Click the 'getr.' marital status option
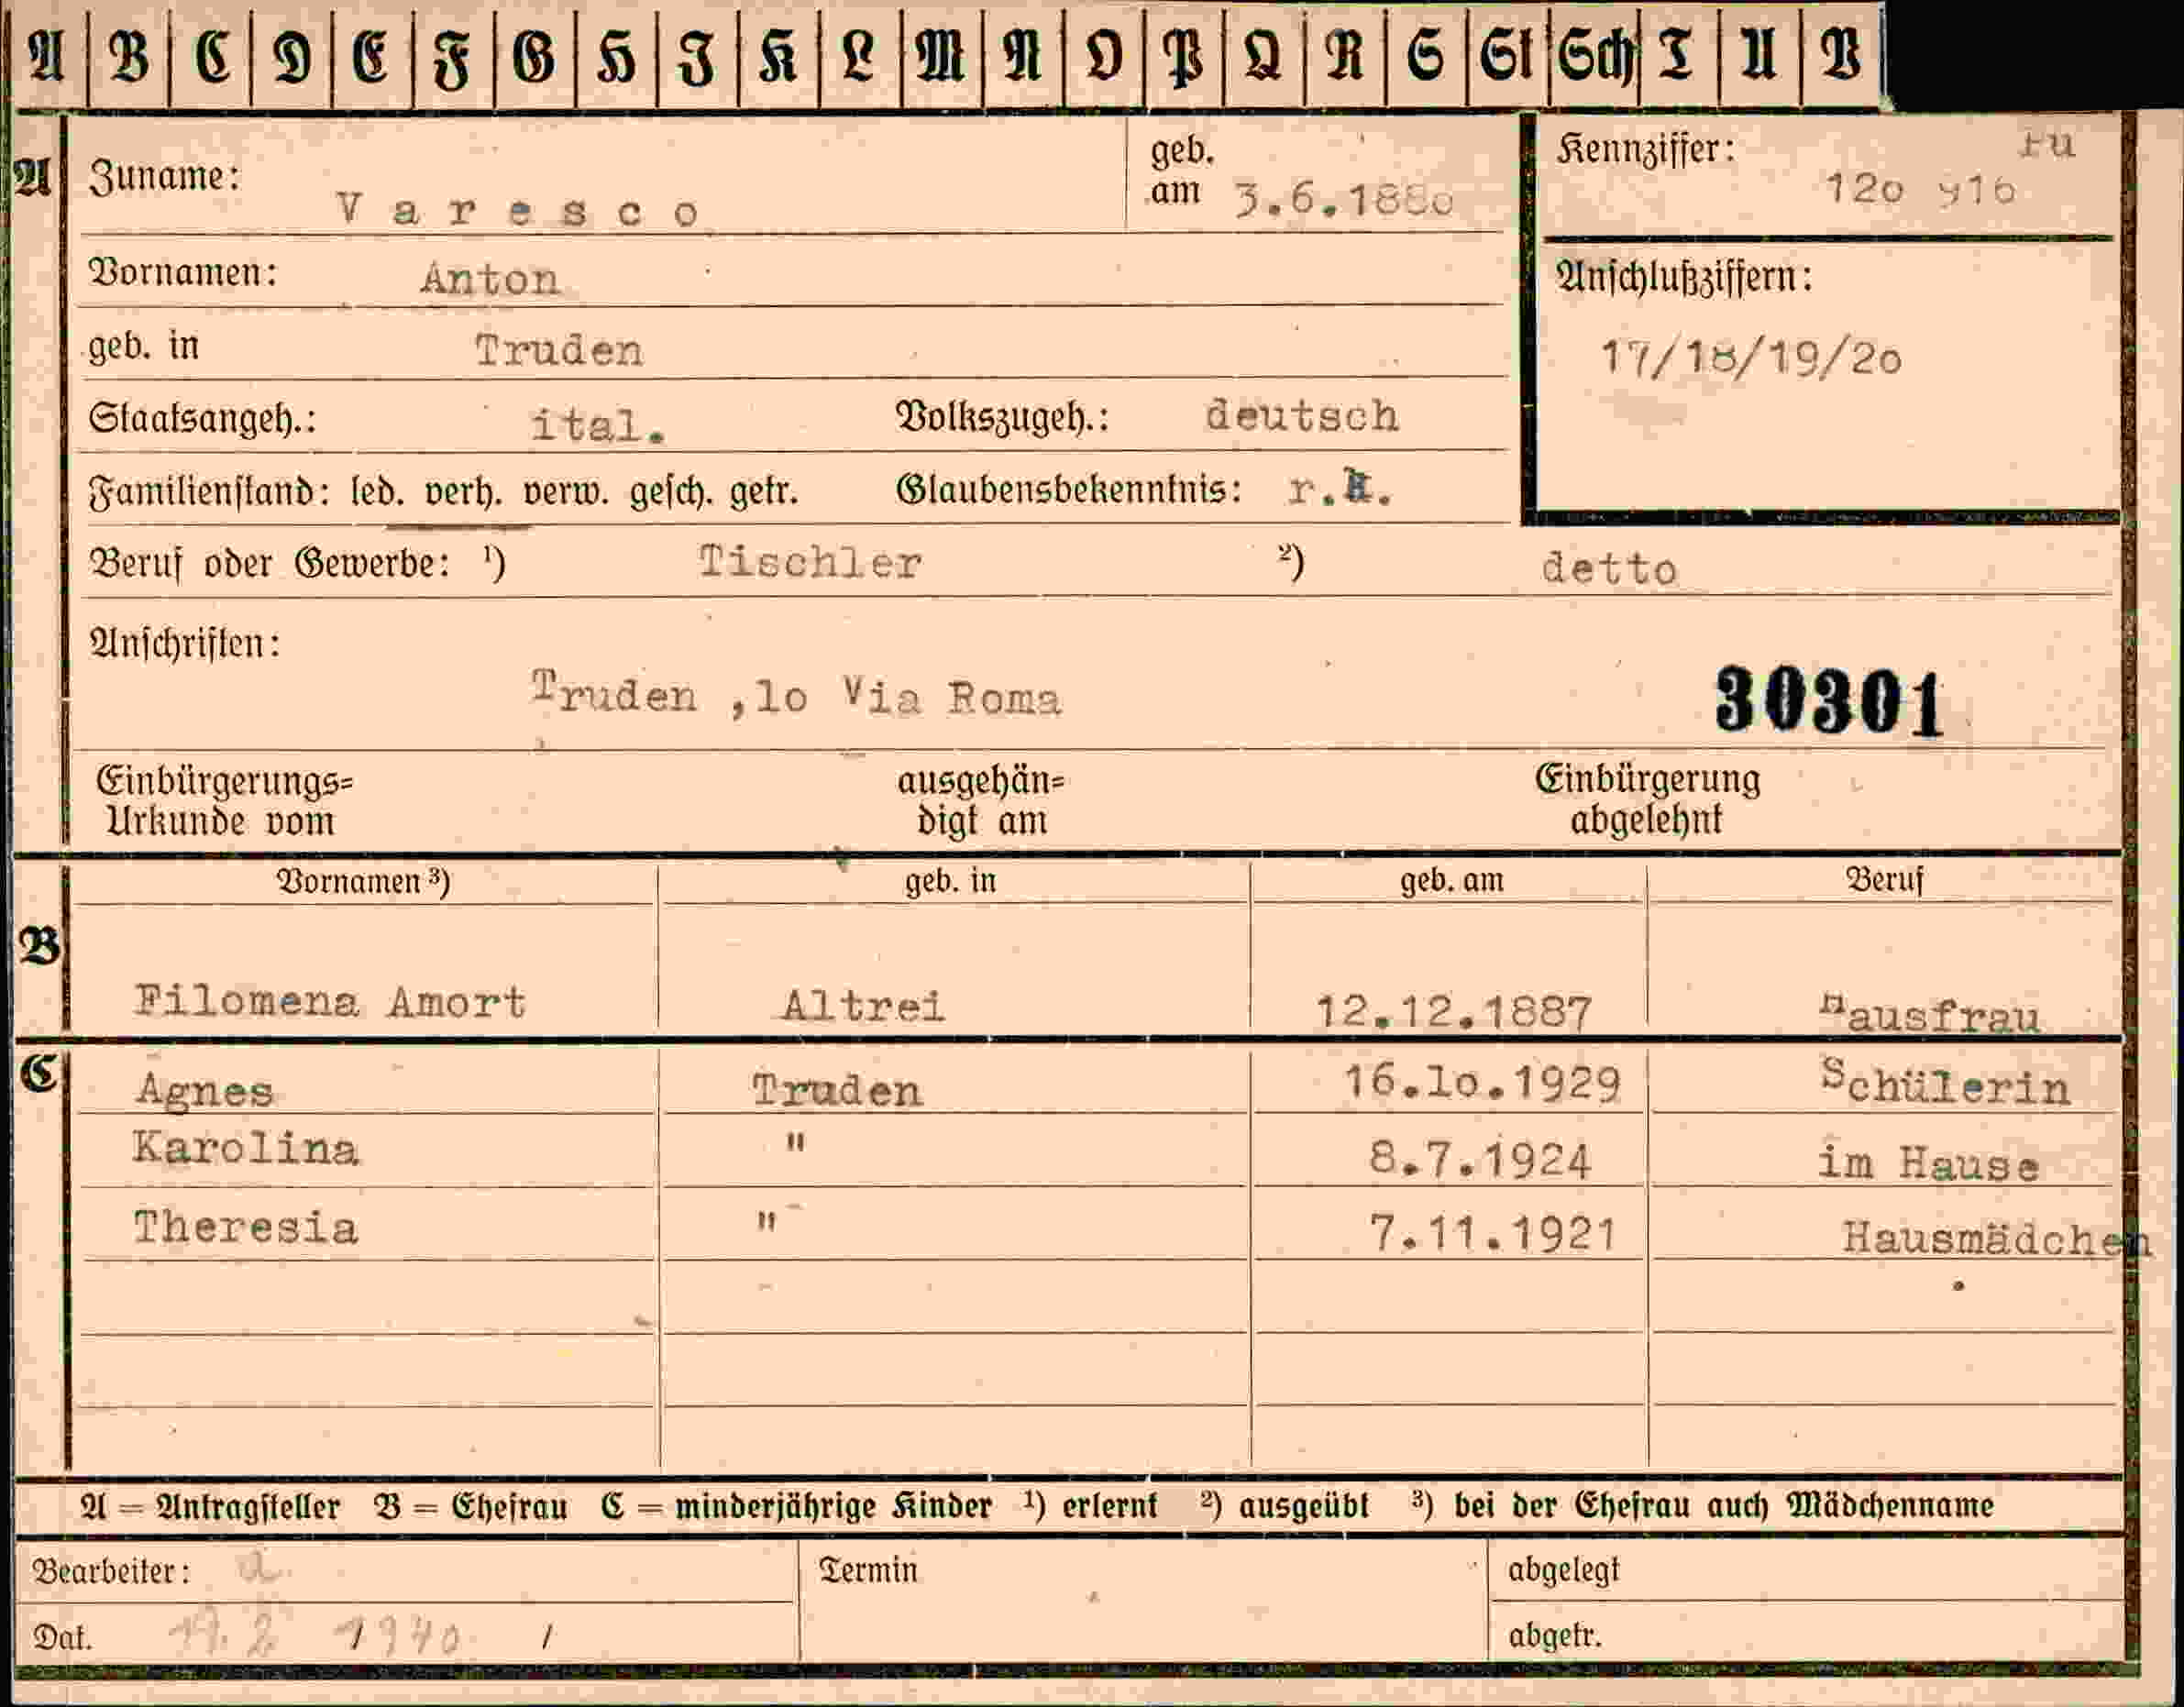2184x1707 pixels. (x=764, y=493)
